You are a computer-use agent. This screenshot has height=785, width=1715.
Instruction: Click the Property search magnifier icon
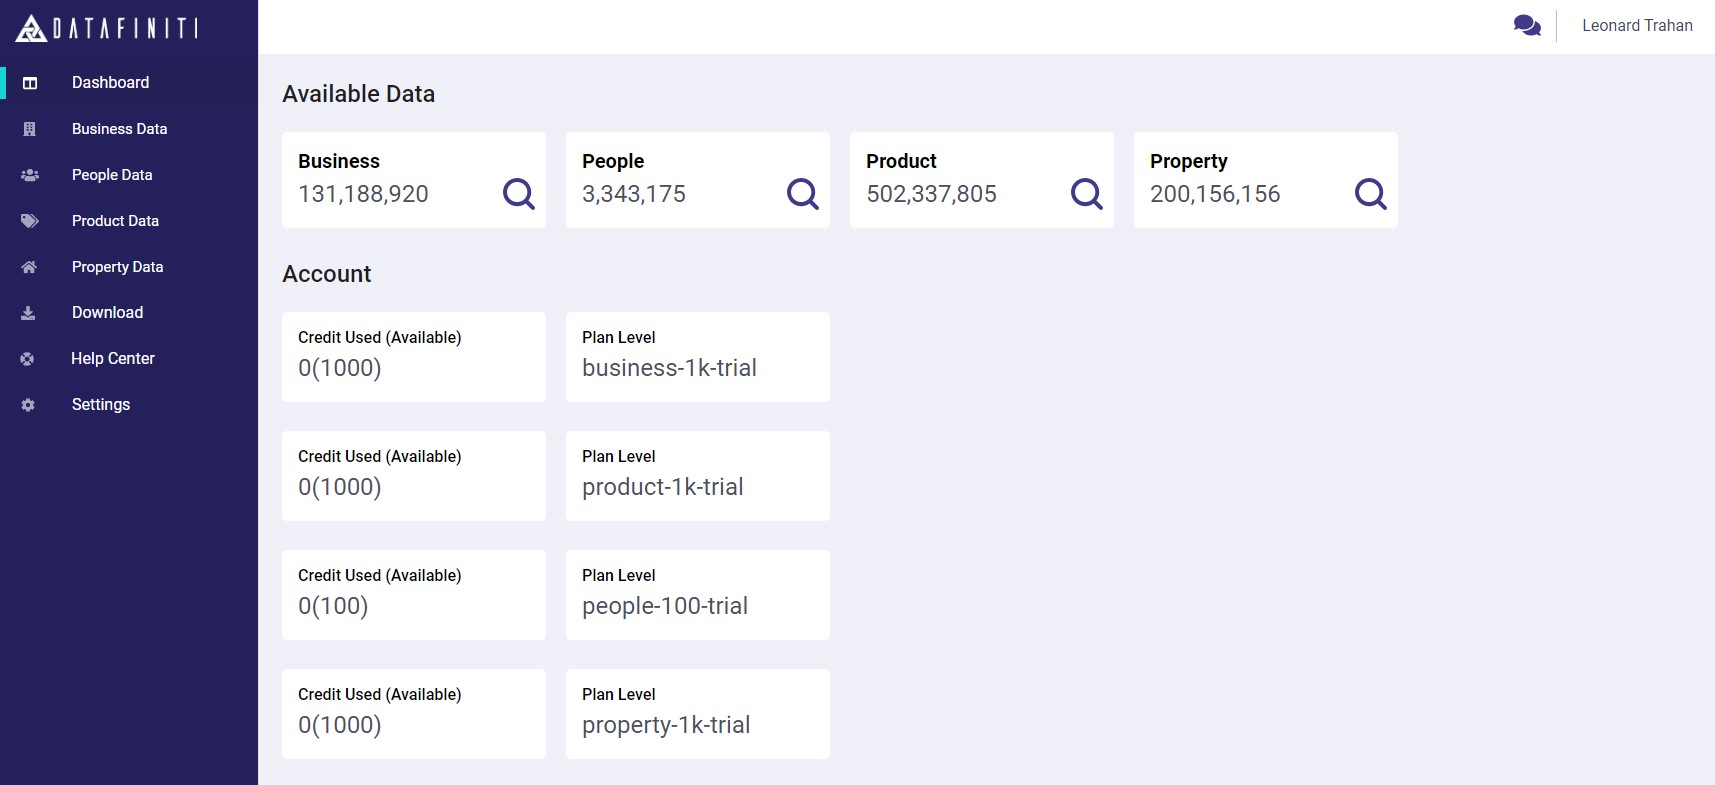point(1370,193)
